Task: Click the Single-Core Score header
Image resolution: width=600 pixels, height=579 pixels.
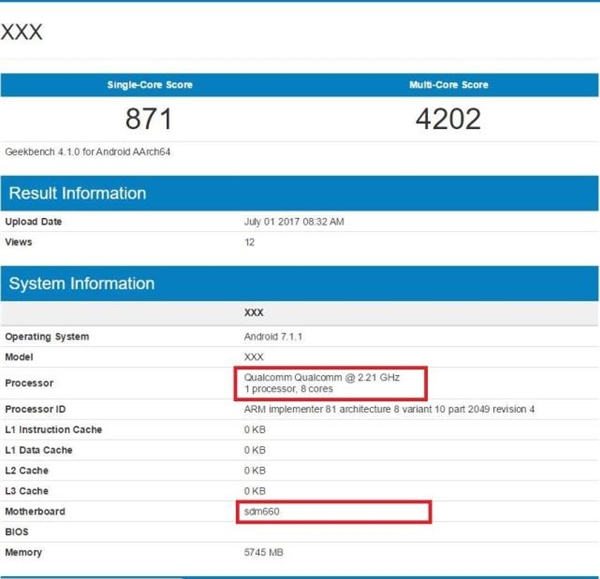Action: (x=148, y=85)
